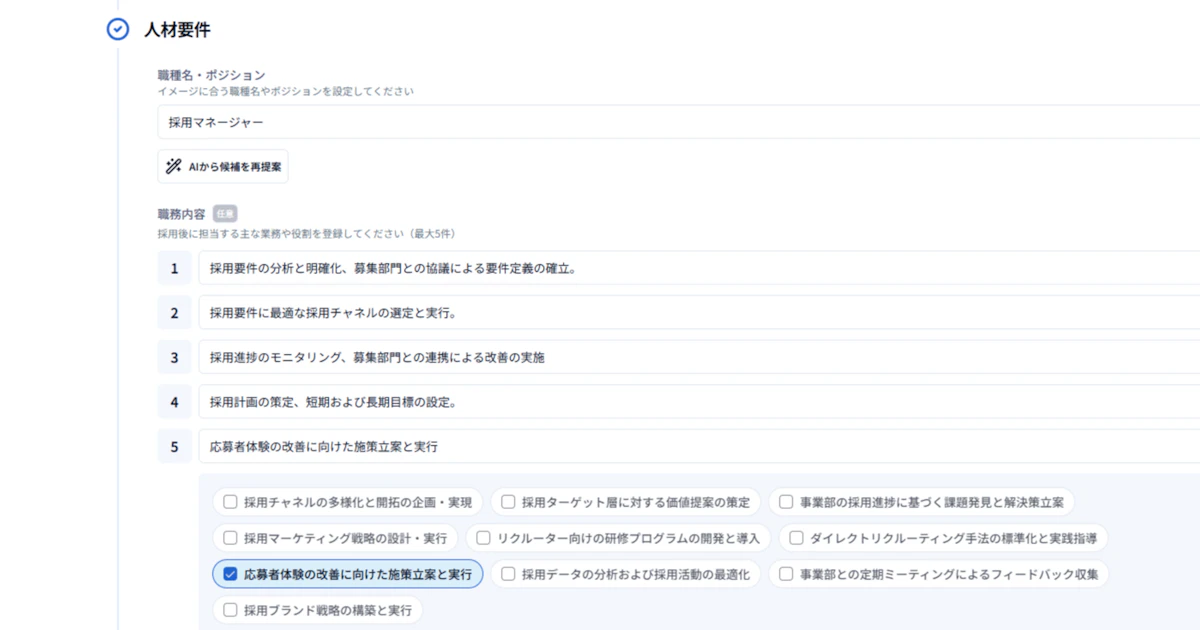1200x630 pixels.
Task: Click the blue checkmark circle icon beside 人材要件
Action: click(x=118, y=29)
